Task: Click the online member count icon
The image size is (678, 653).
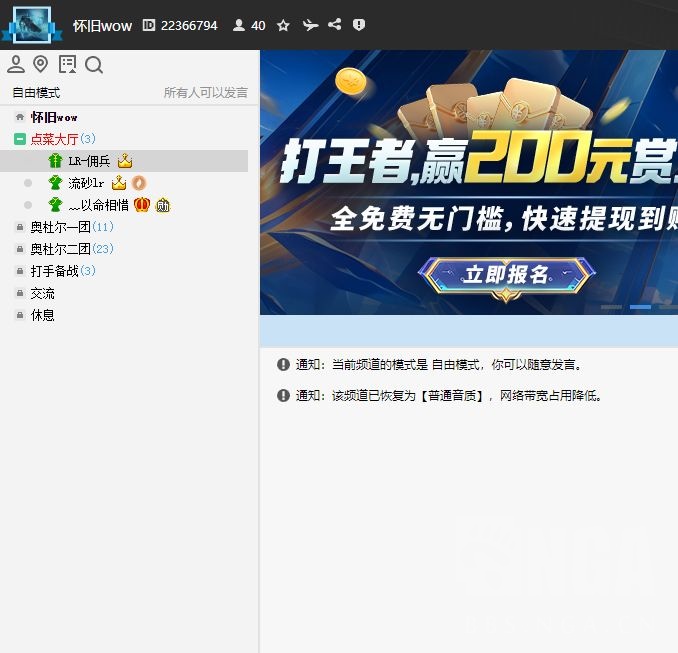Action: tap(238, 25)
